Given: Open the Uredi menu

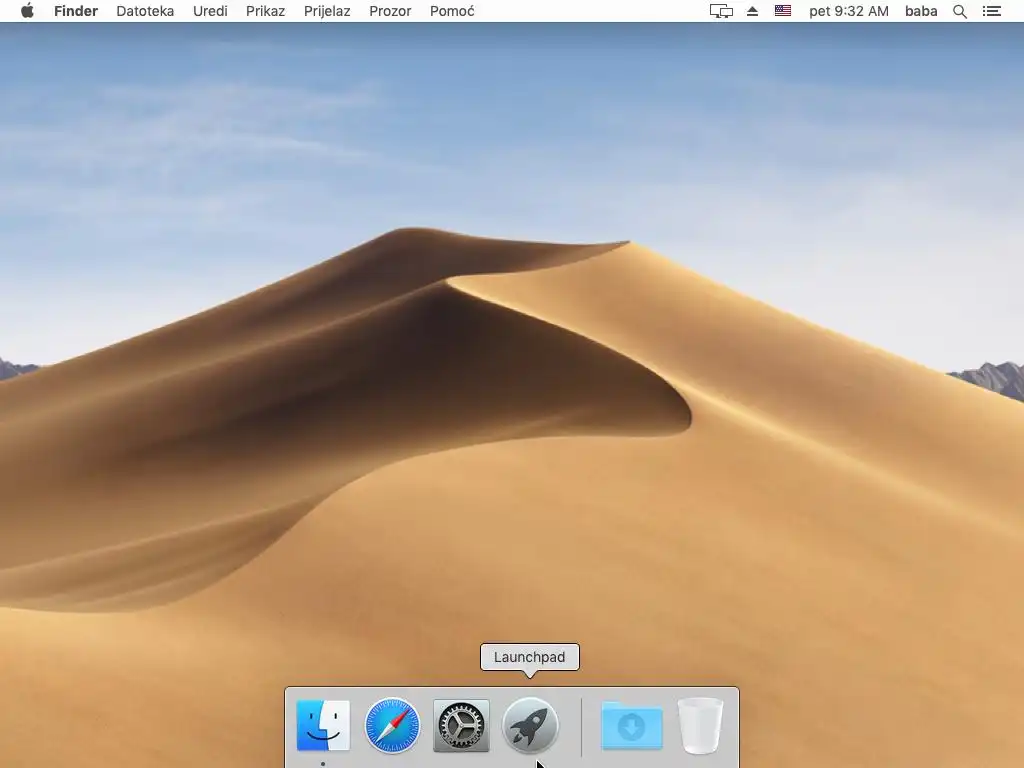Looking at the screenshot, I should pos(210,11).
